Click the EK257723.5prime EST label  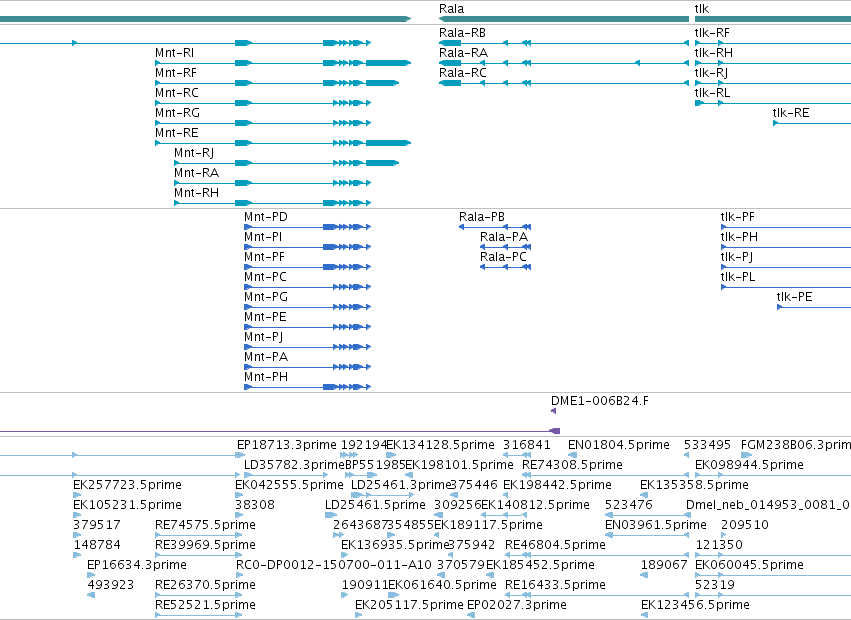(x=128, y=485)
